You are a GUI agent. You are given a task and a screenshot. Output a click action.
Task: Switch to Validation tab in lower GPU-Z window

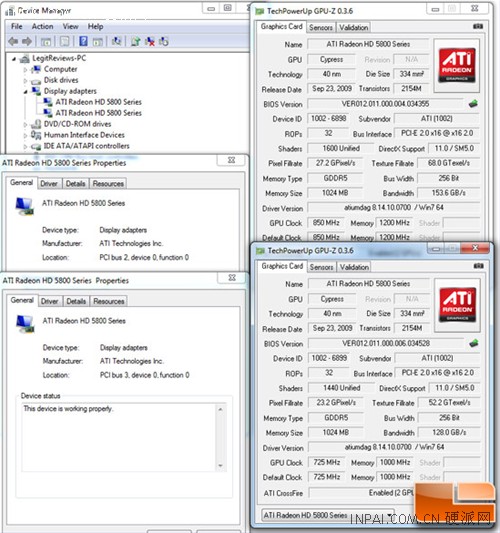(354, 267)
